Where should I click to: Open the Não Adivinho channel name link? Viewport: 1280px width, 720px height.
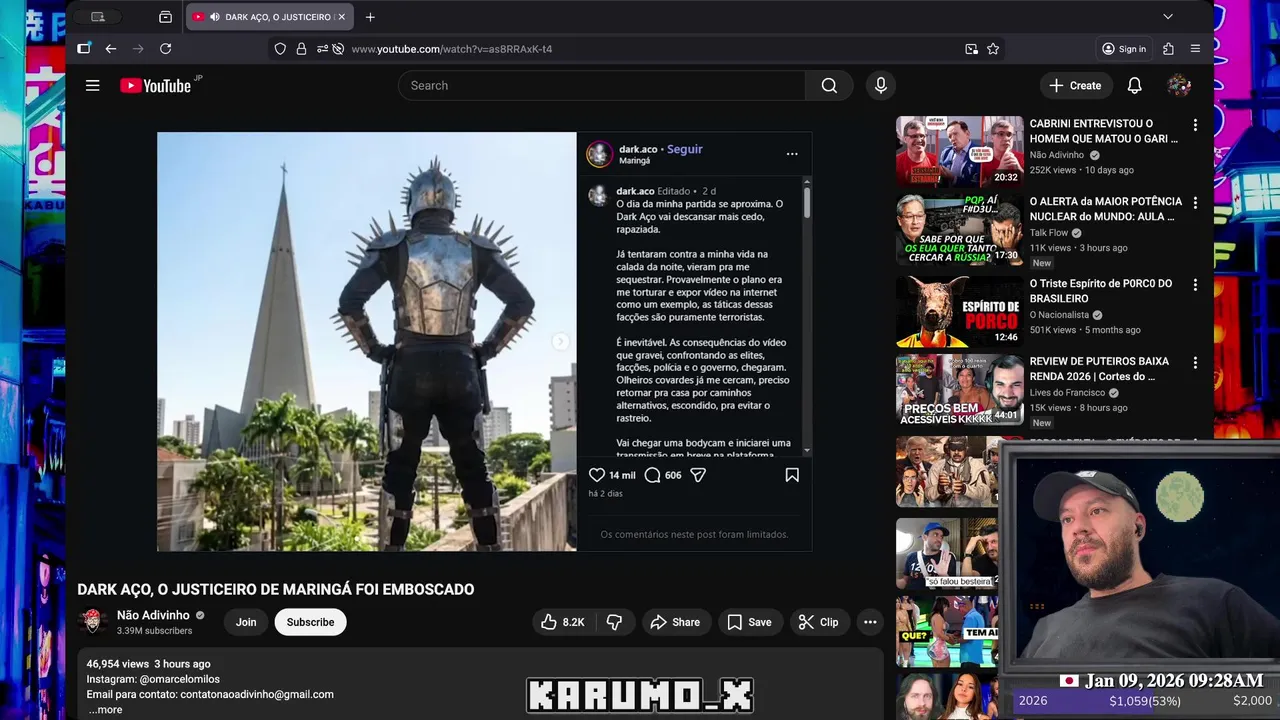(x=153, y=615)
